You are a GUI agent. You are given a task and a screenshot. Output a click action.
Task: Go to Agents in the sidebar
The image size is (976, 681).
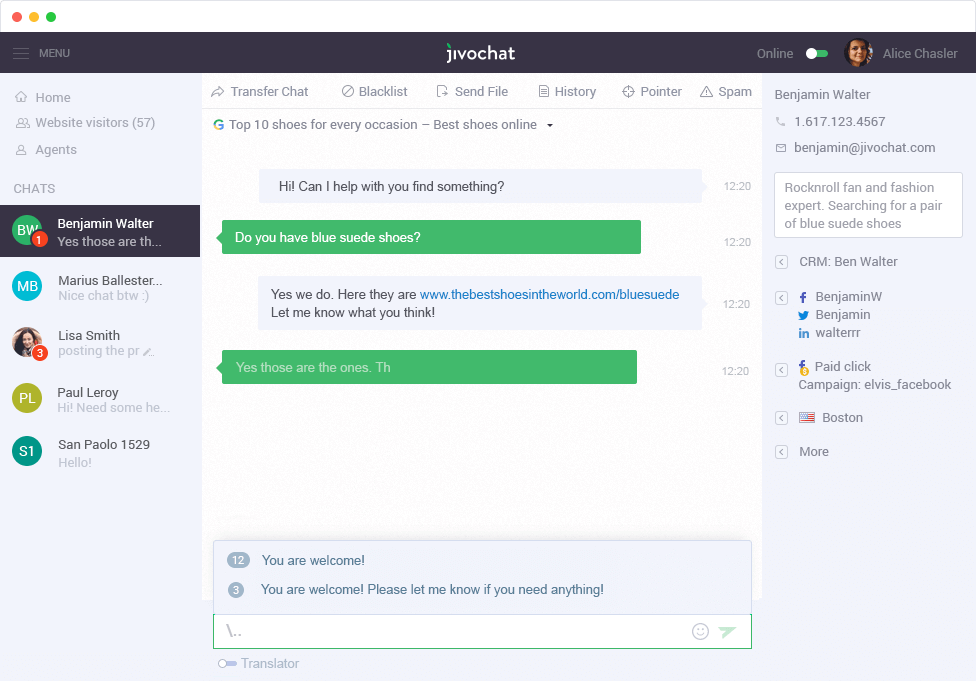pyautogui.click(x=55, y=150)
